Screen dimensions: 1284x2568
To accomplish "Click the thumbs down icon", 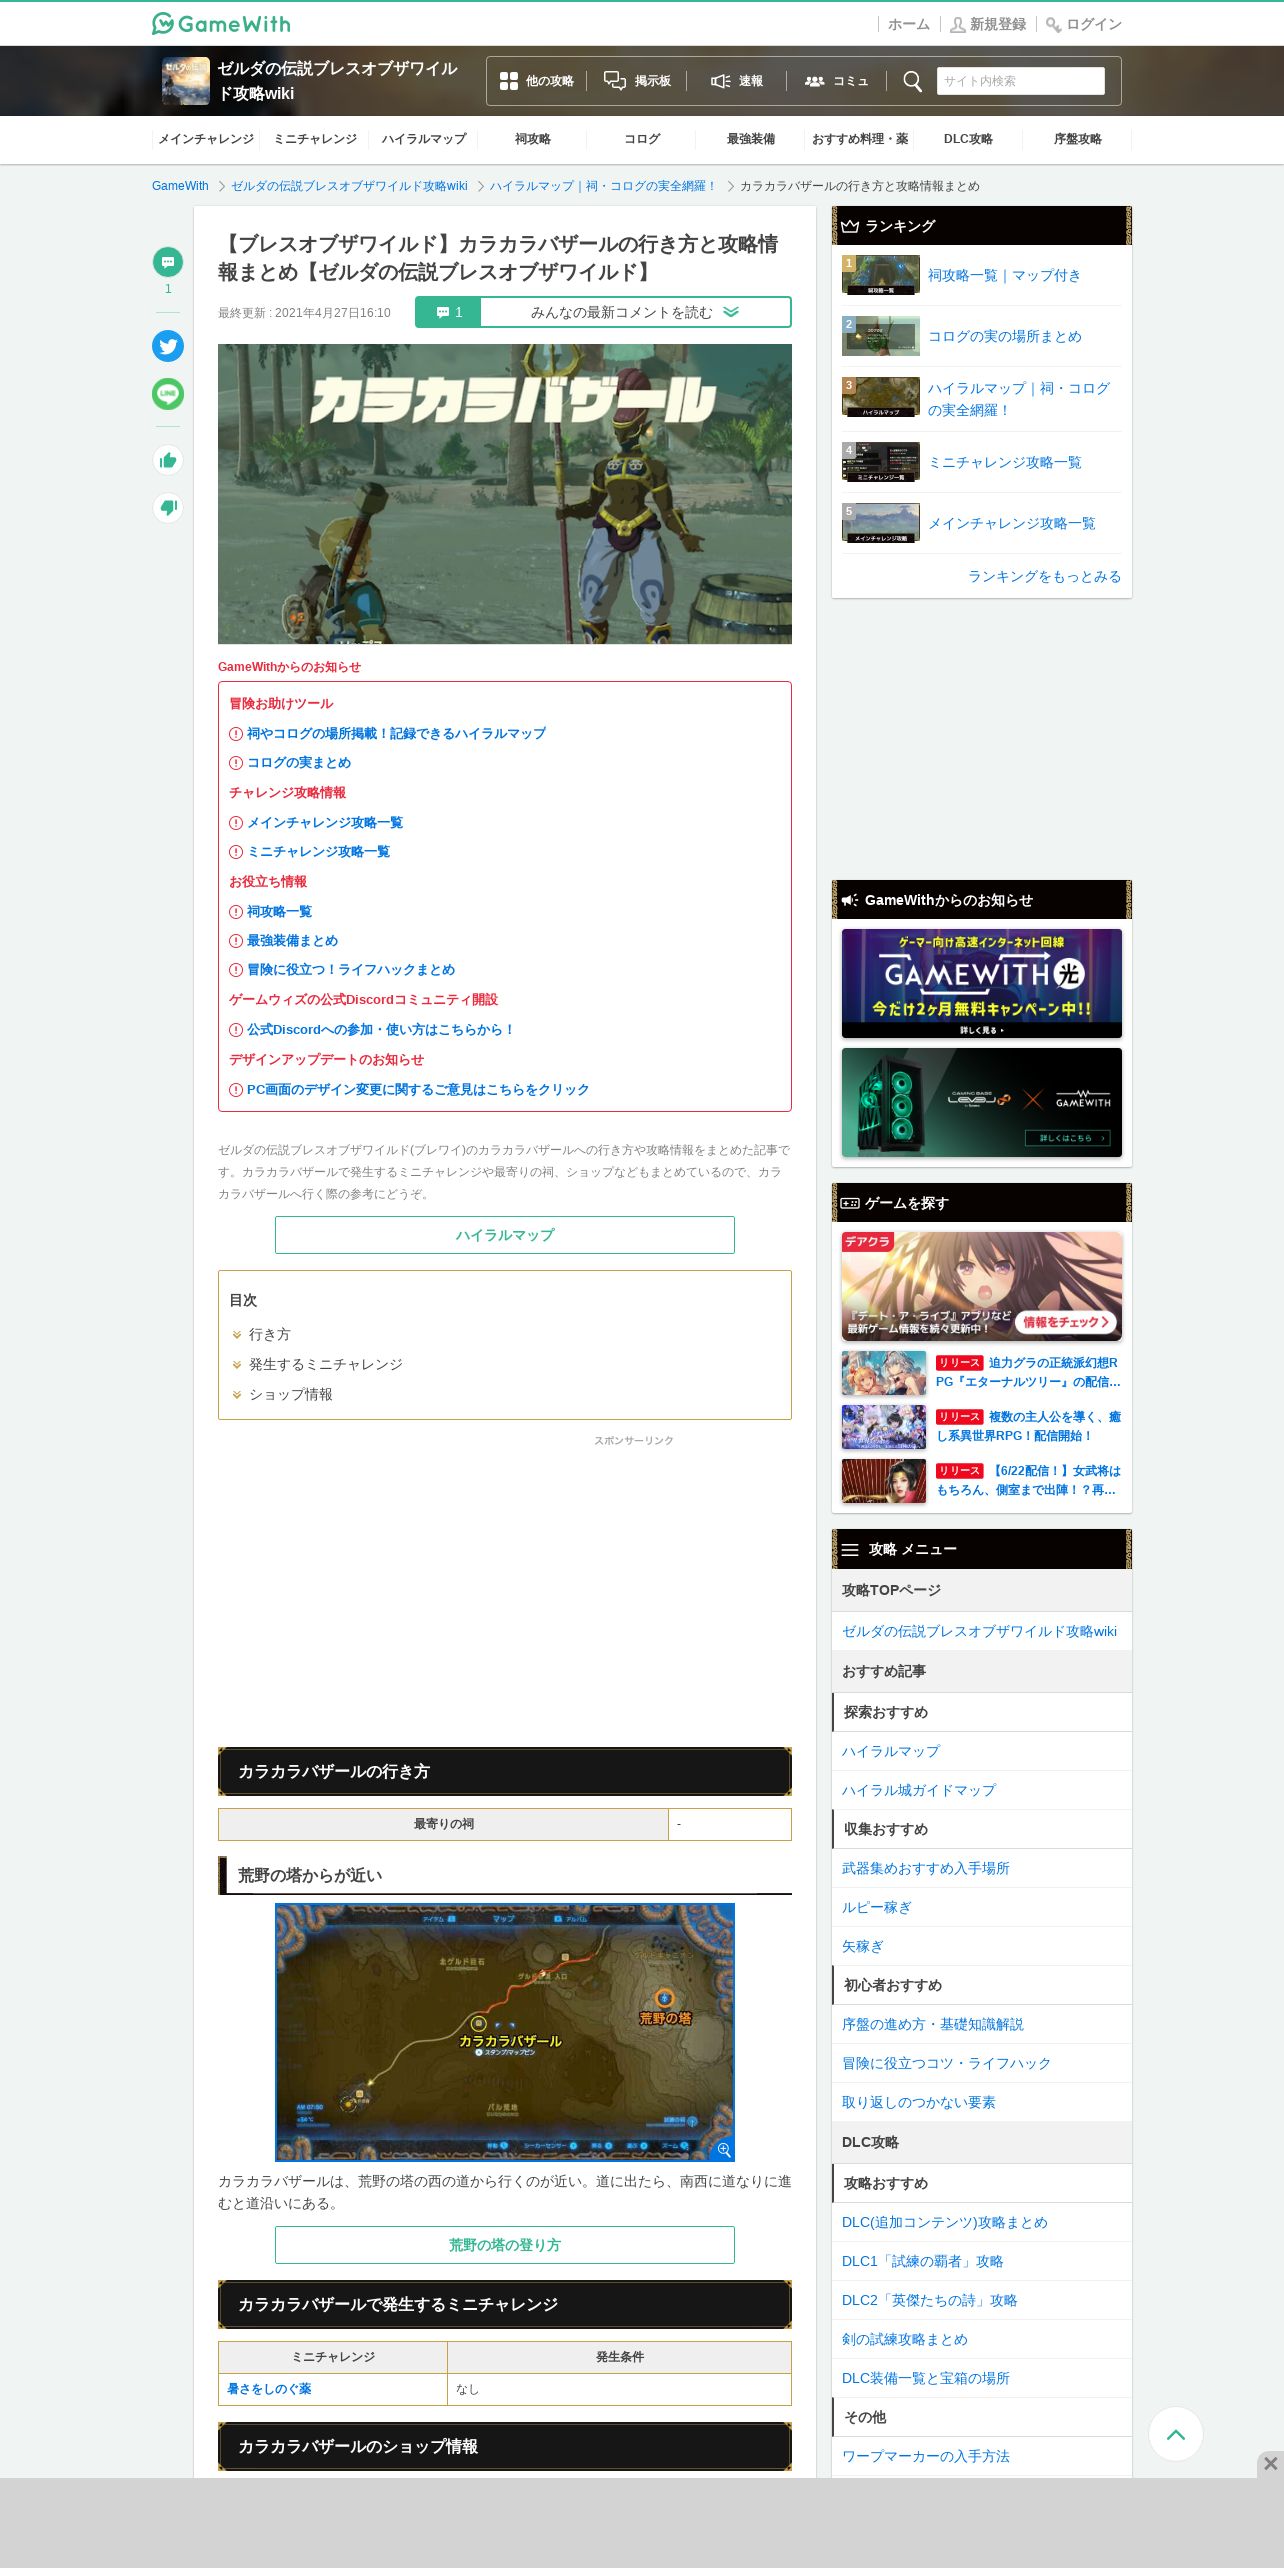I will coord(168,507).
